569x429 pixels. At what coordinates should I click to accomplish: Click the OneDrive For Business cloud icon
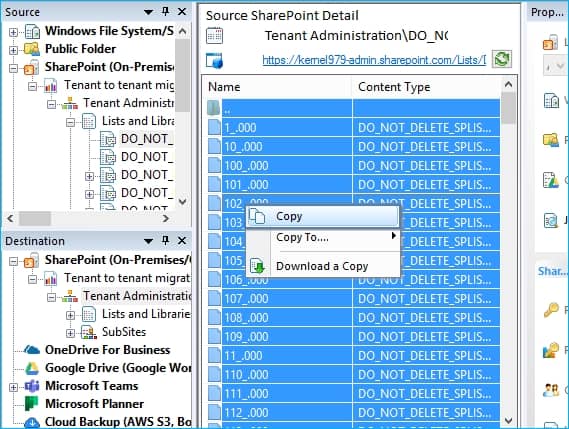coord(32,350)
